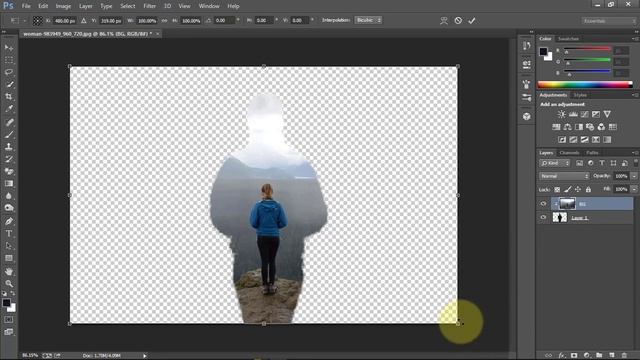
Task: Click the foreground color in toolbar
Action: 6,302
